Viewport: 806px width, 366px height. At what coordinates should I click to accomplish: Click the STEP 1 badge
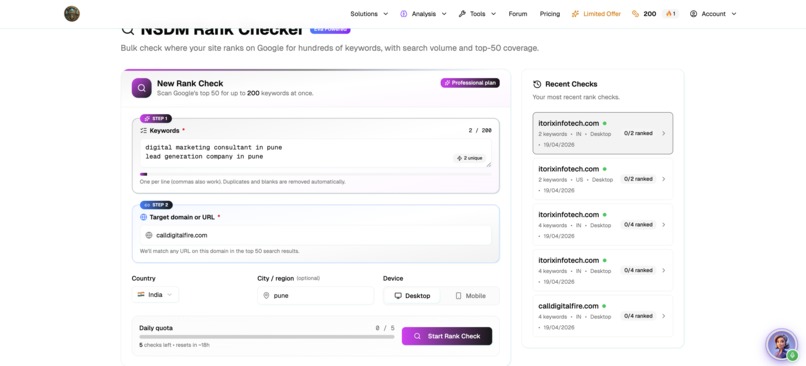156,118
